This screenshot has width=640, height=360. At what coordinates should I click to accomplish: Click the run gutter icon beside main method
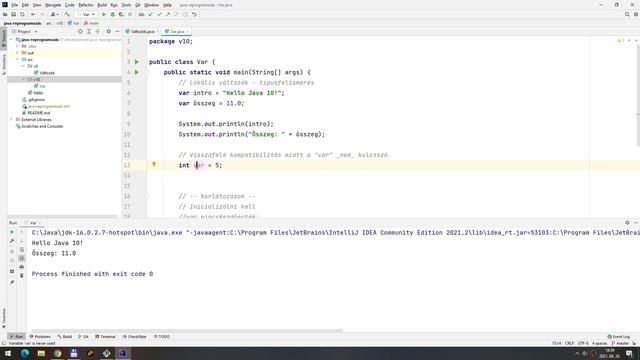[x=137, y=72]
